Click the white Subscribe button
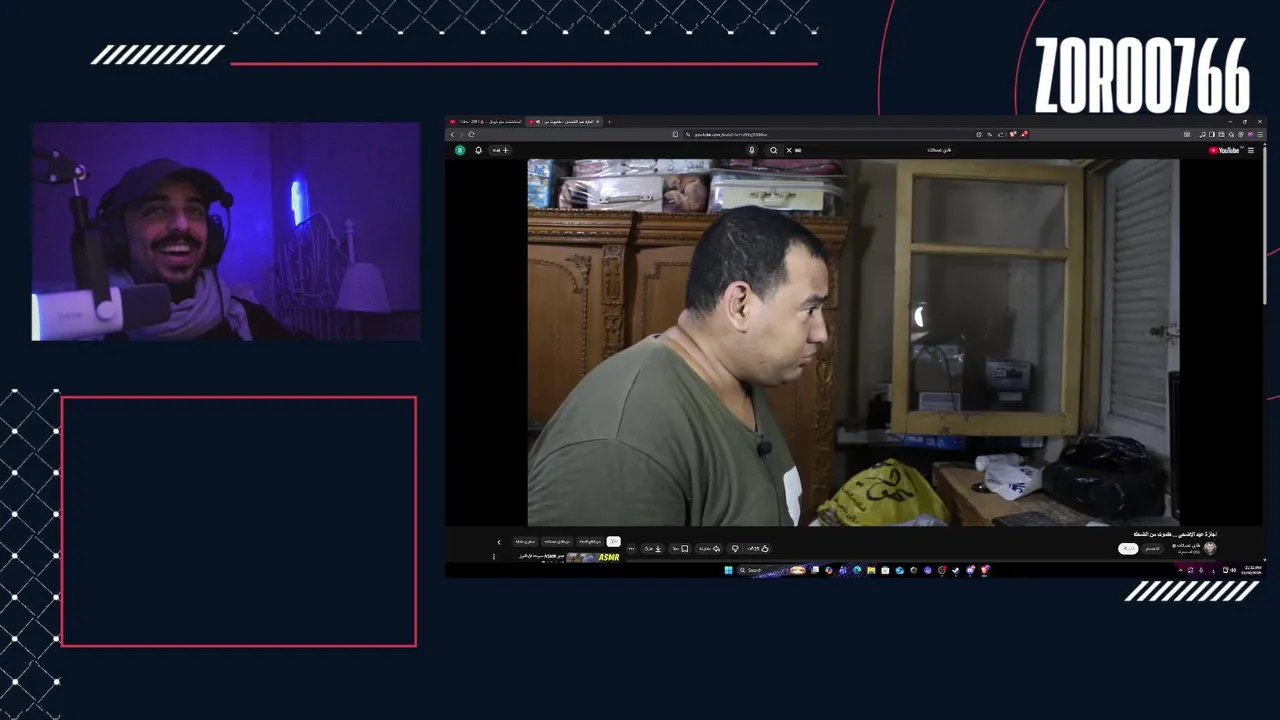Viewport: 1280px width, 720px height. point(1128,549)
